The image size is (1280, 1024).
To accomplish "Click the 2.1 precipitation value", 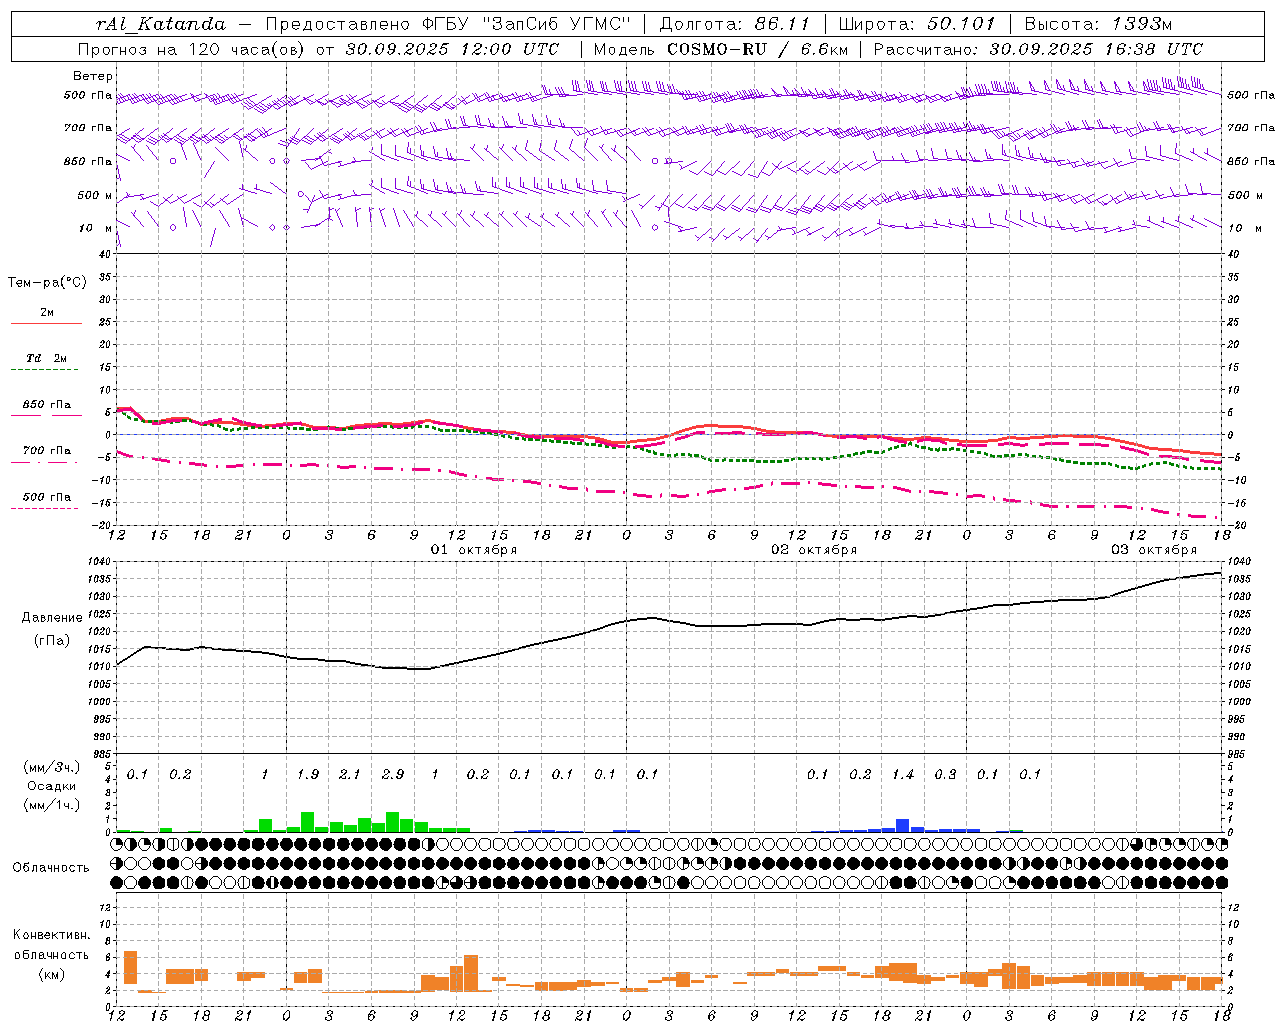I will tap(350, 775).
